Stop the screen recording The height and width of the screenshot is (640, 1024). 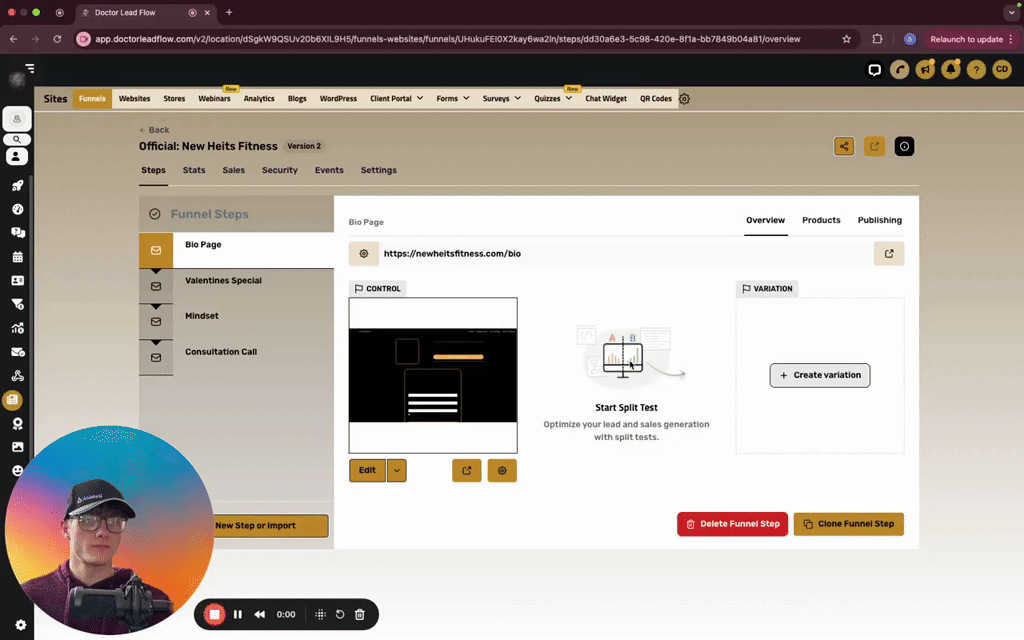(x=214, y=615)
